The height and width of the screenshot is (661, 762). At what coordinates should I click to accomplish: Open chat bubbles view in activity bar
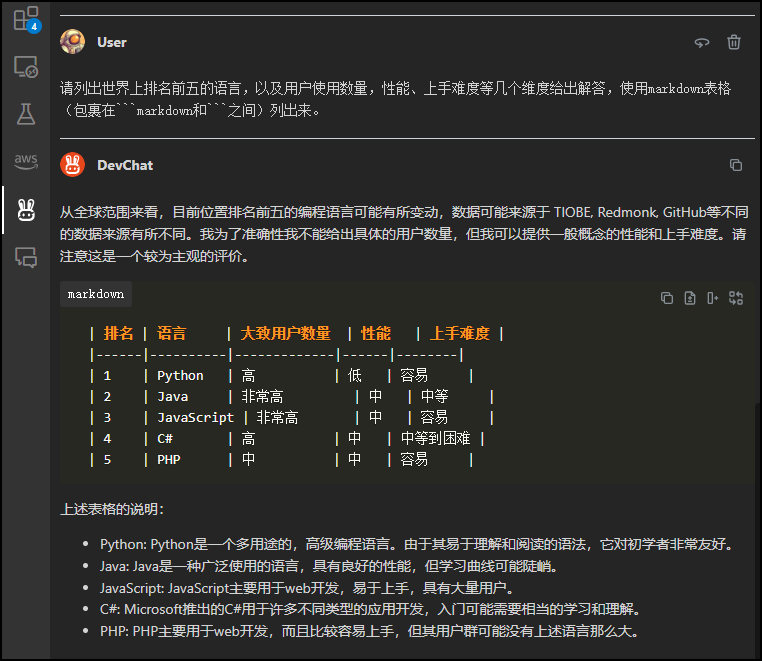pos(26,257)
